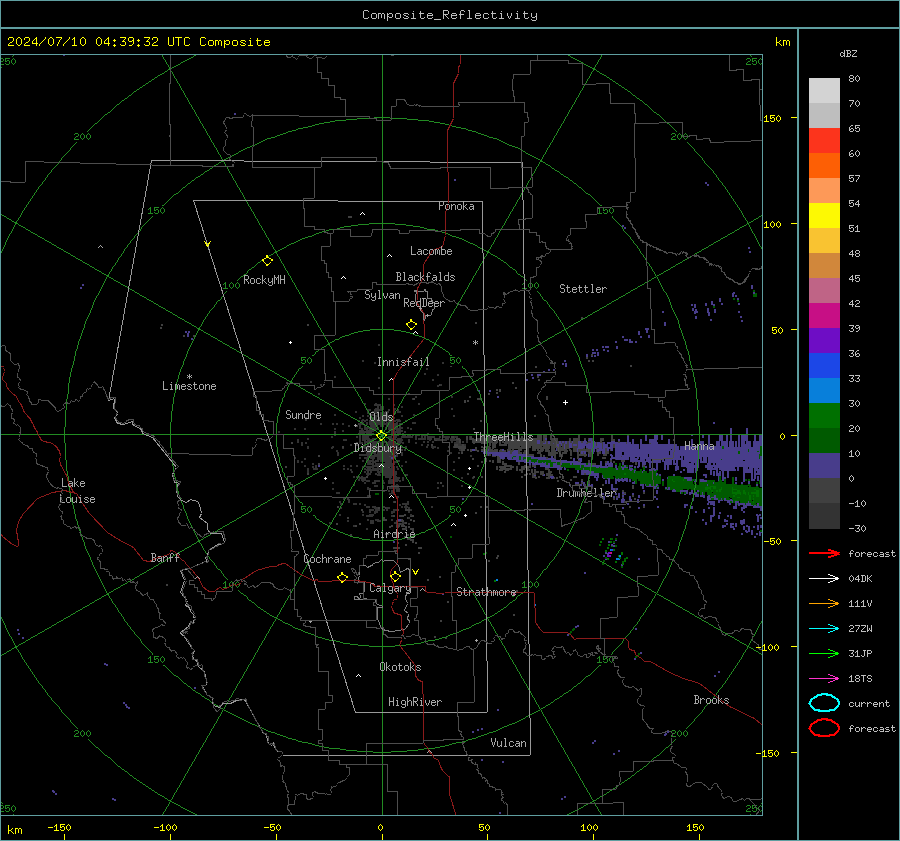Pick the red 65-60 dBZ color band
900x841 pixels.
(x=824, y=141)
